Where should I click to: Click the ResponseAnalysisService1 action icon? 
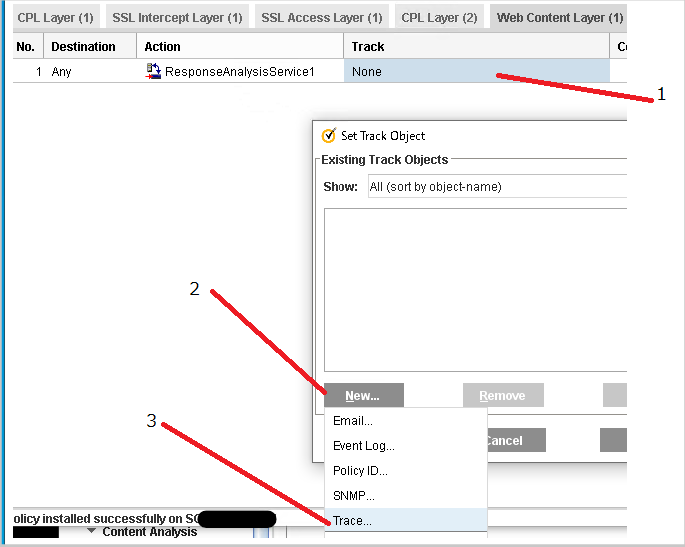click(153, 71)
